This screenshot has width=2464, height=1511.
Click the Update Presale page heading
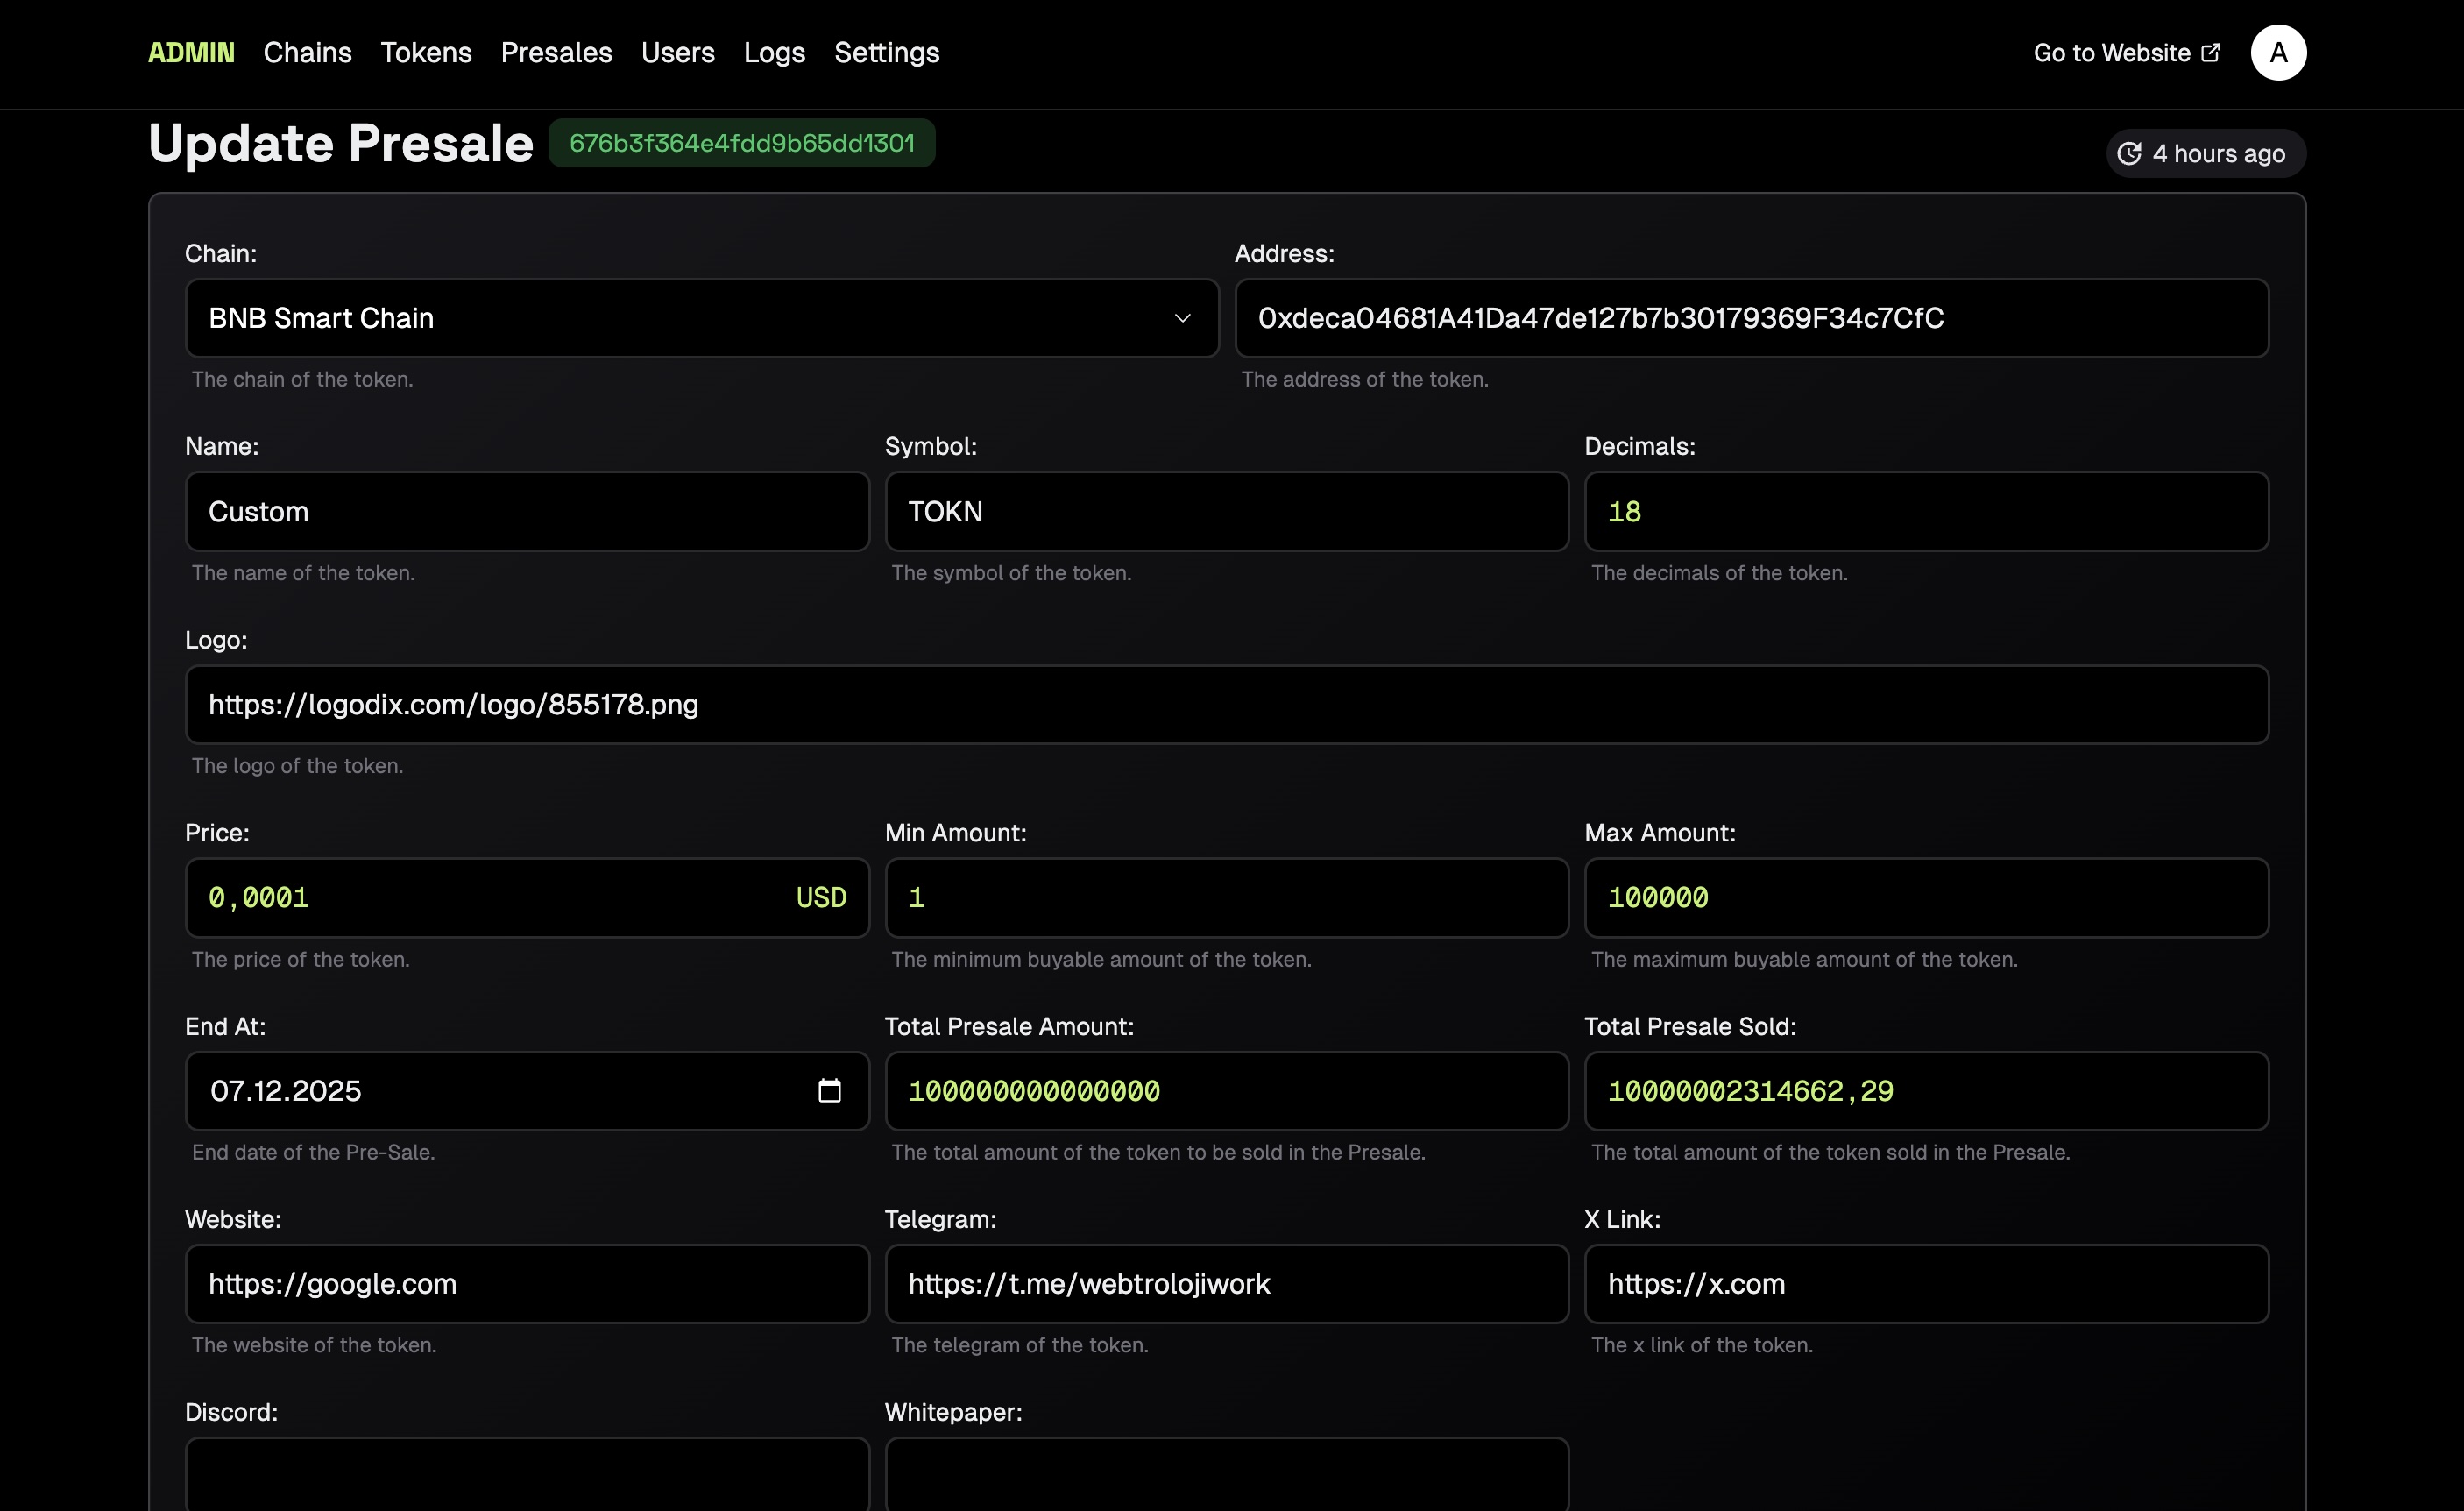coord(340,143)
